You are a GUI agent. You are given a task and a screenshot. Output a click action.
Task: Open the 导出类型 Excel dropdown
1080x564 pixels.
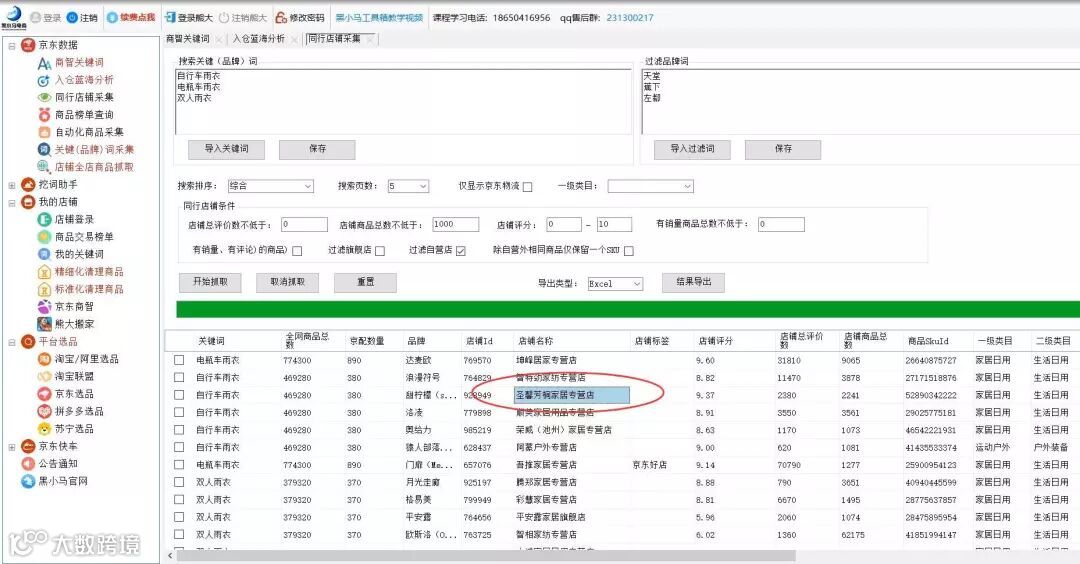tap(615, 284)
